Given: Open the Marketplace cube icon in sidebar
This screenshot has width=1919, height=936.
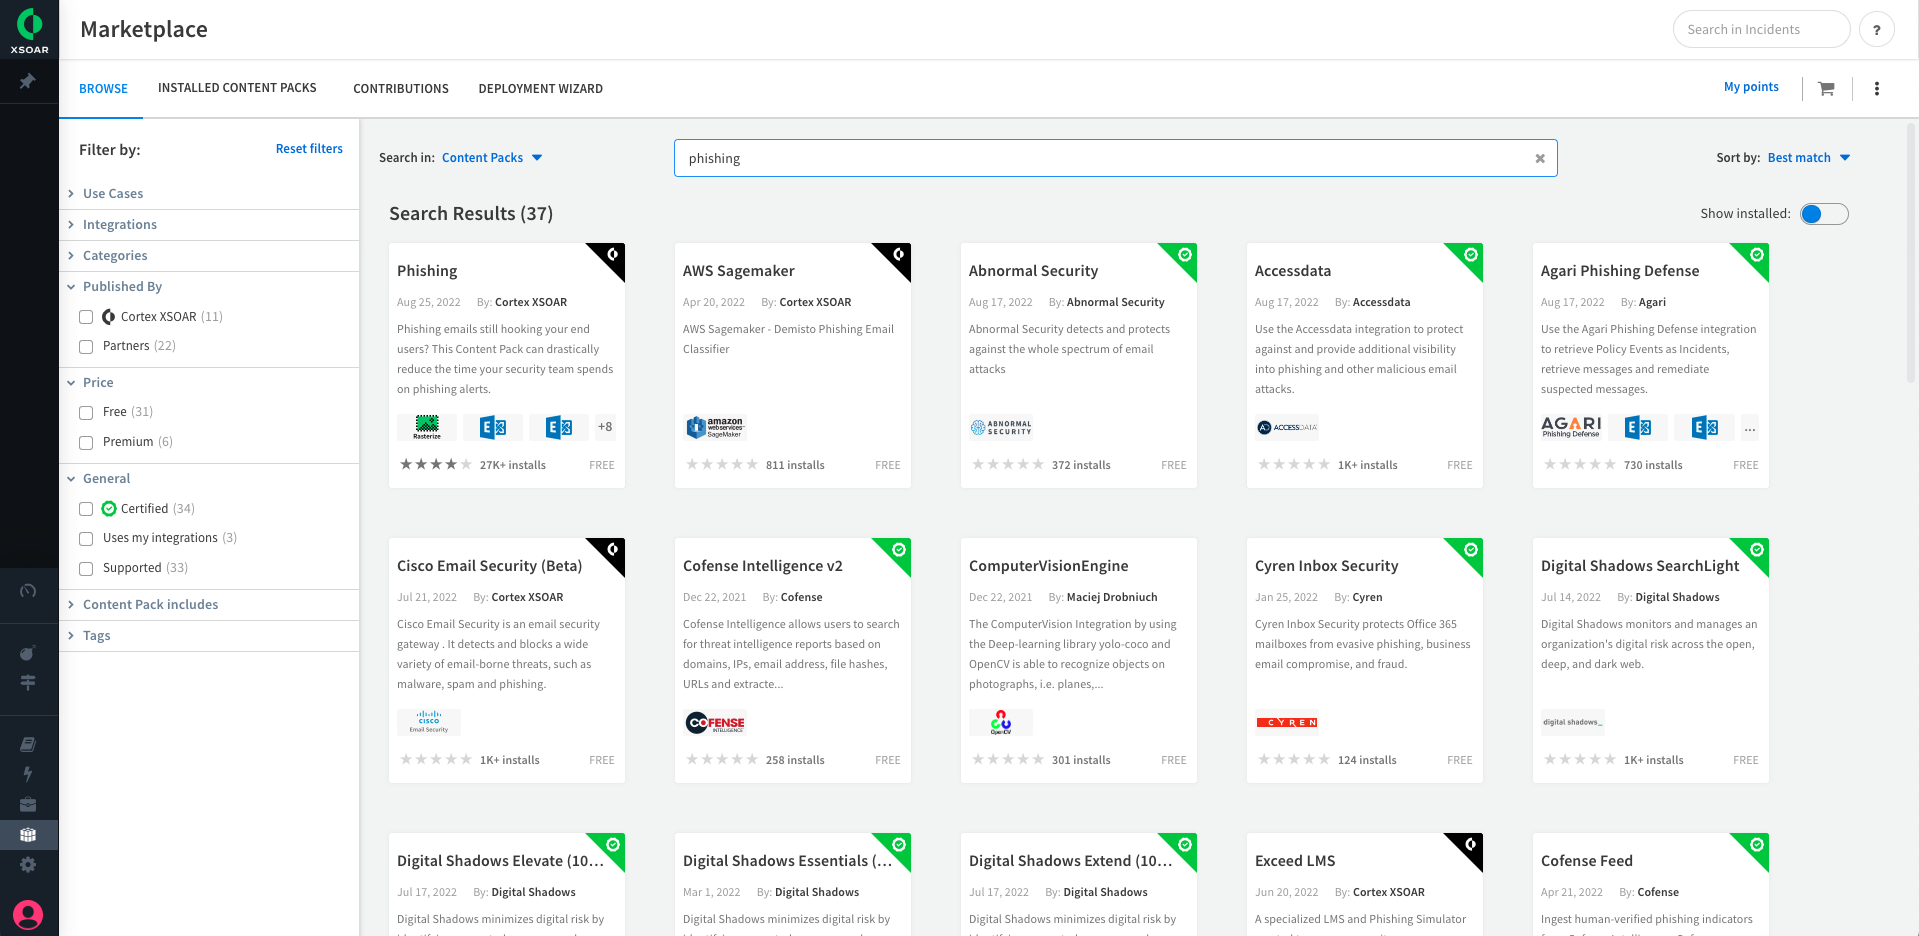Looking at the screenshot, I should [28, 834].
